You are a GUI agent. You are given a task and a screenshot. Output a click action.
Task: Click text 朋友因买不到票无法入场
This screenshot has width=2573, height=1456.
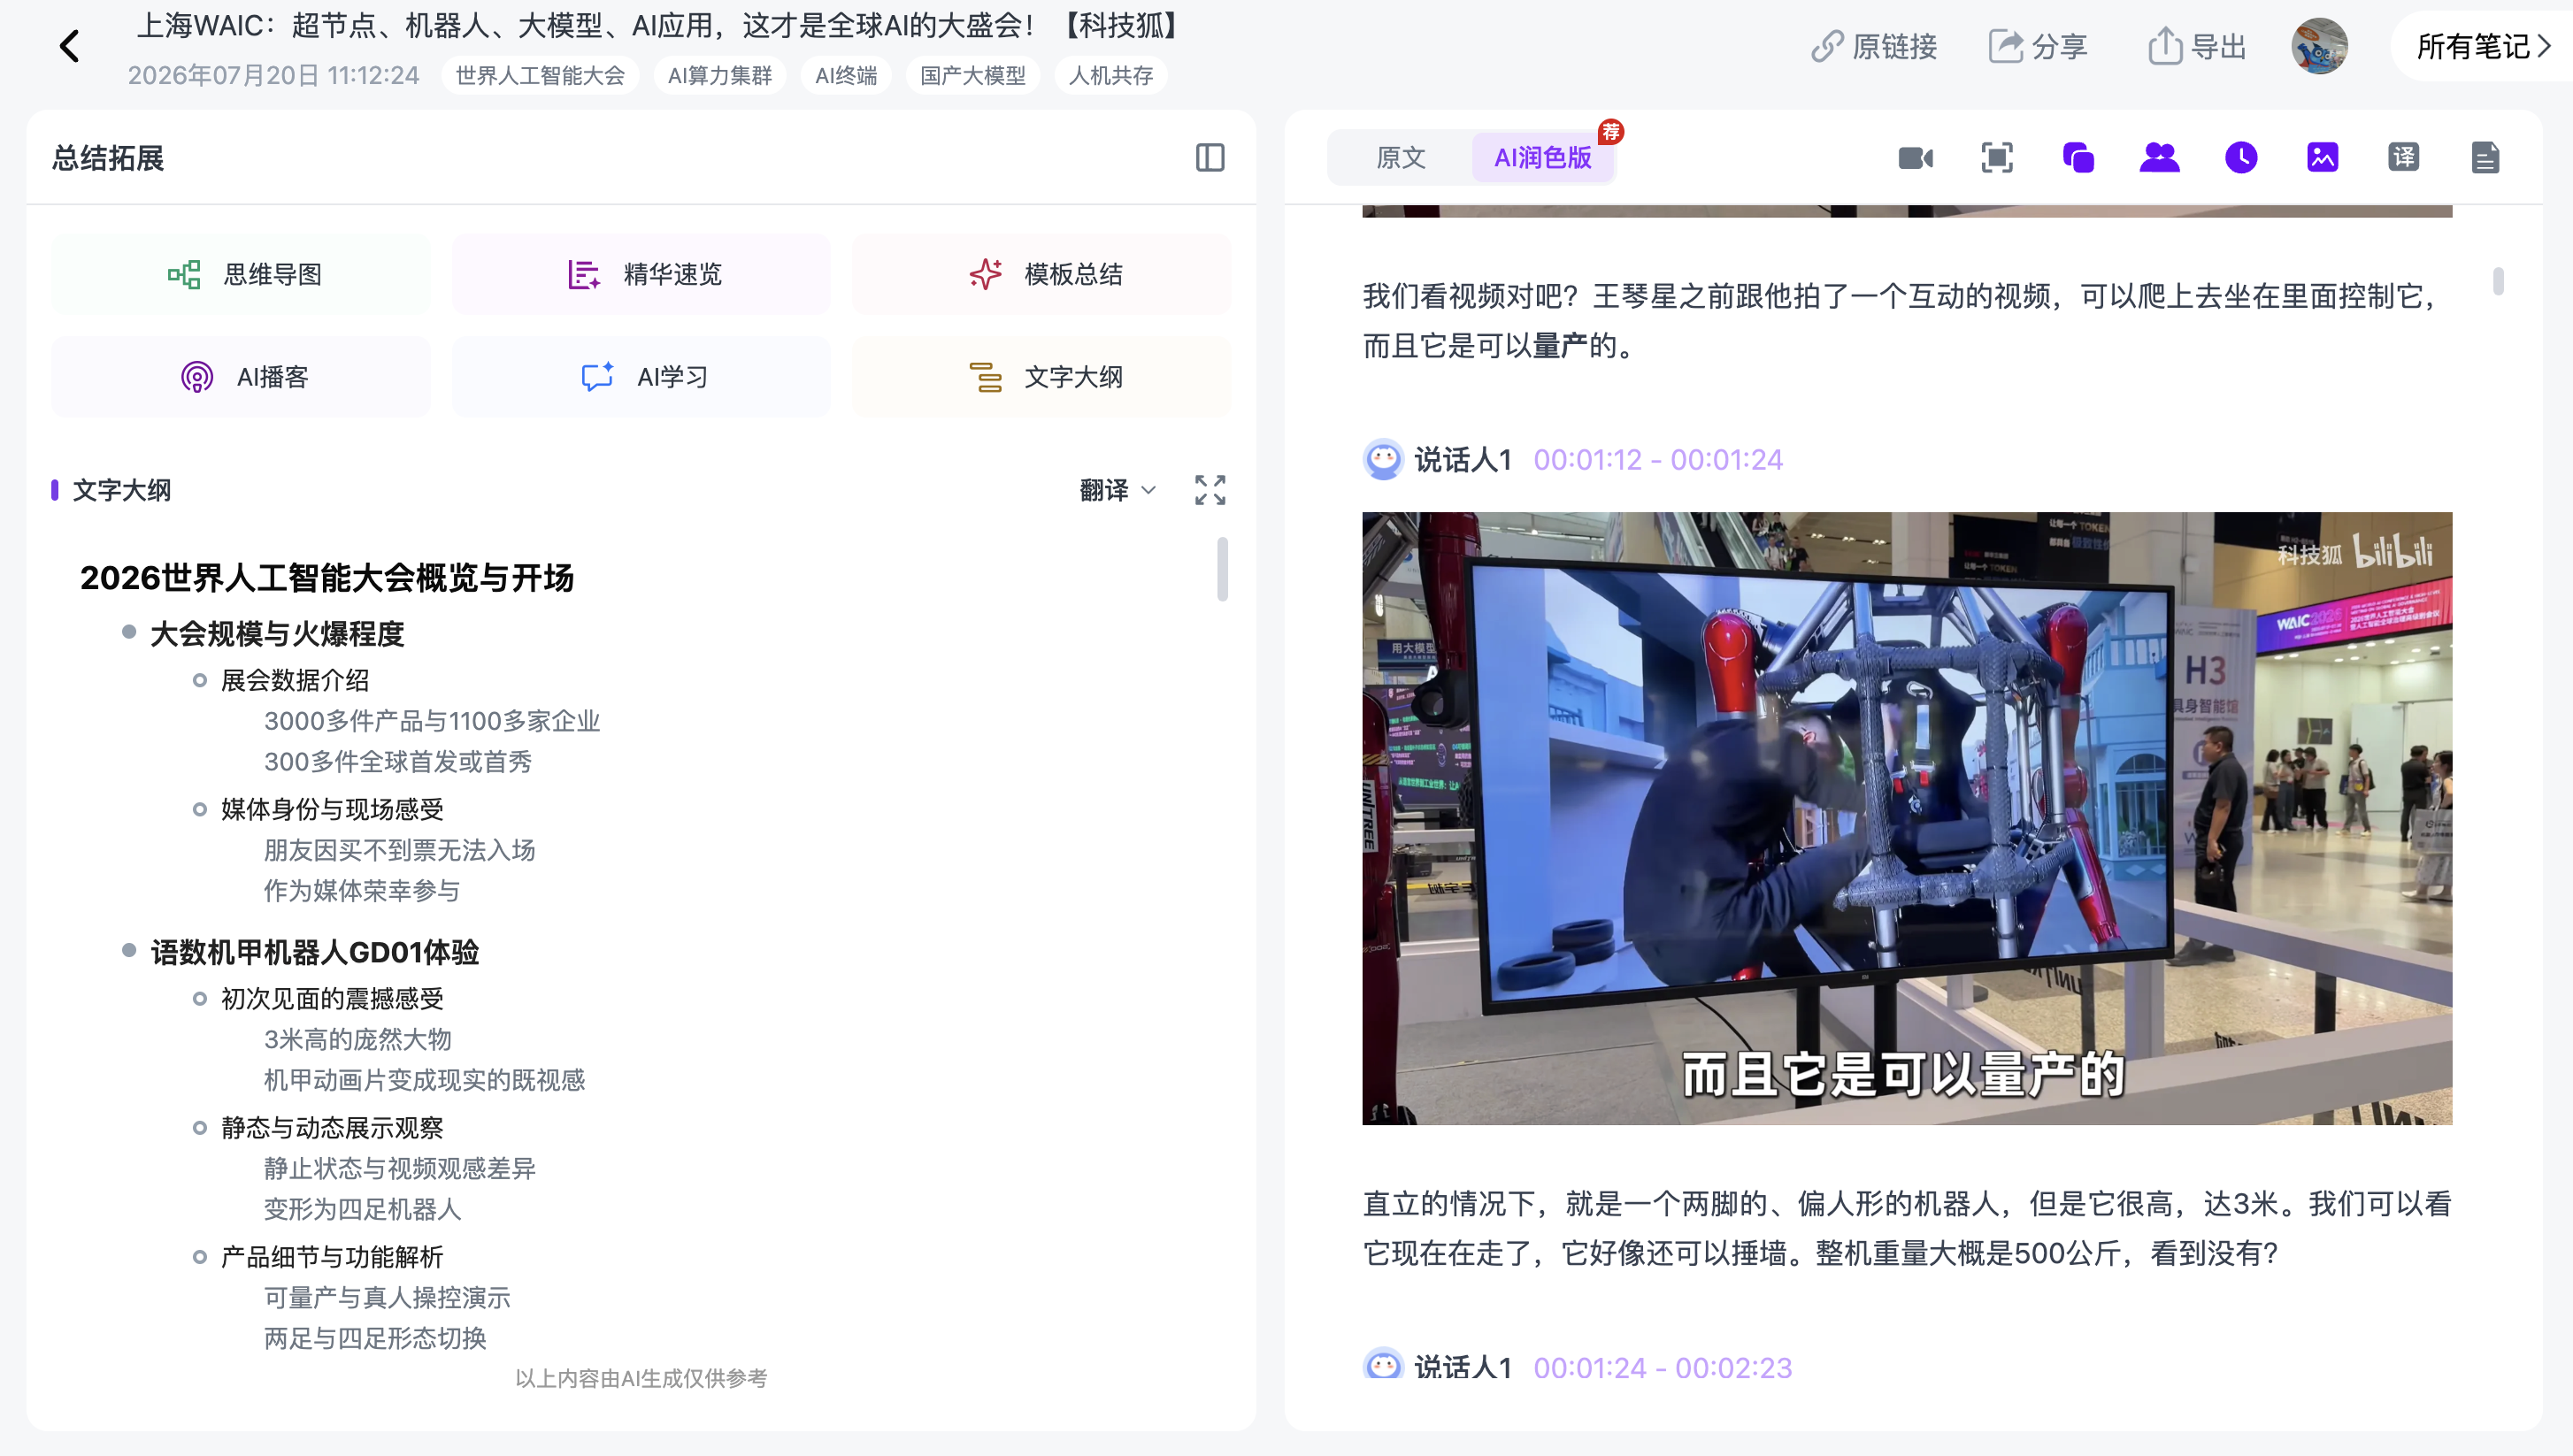pos(400,850)
